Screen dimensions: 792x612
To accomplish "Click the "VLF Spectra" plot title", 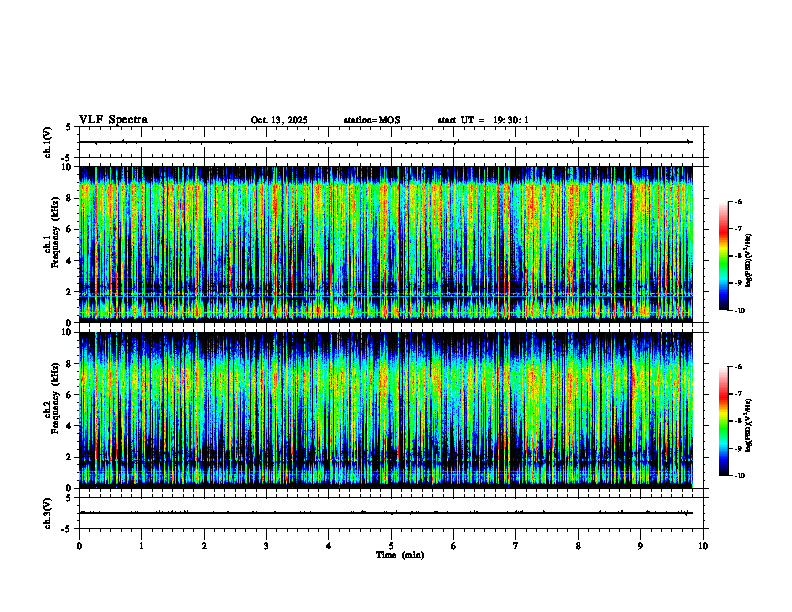I will [x=113, y=120].
